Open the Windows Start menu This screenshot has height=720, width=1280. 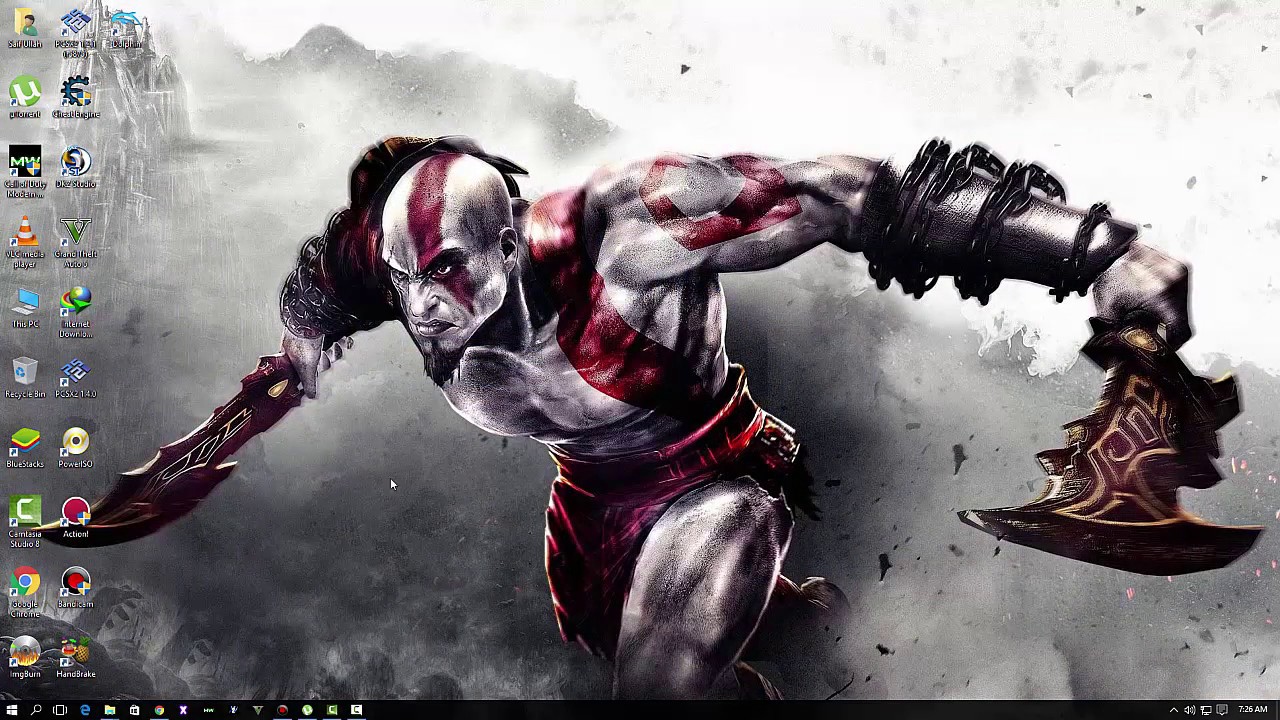coord(12,710)
